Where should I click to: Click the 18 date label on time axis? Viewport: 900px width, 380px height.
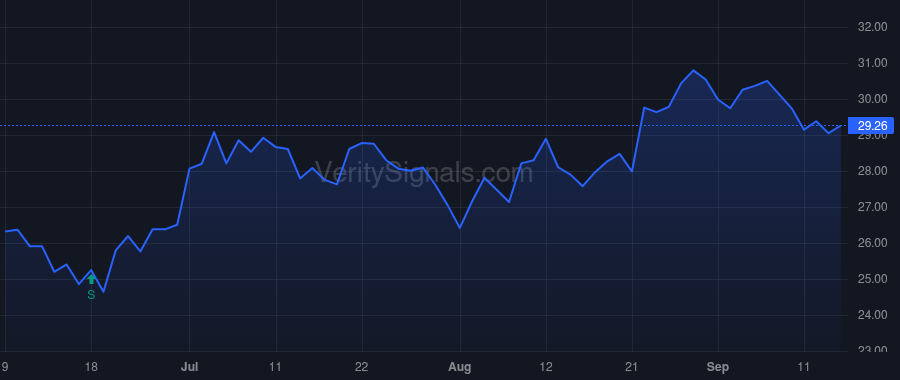pyautogui.click(x=91, y=367)
